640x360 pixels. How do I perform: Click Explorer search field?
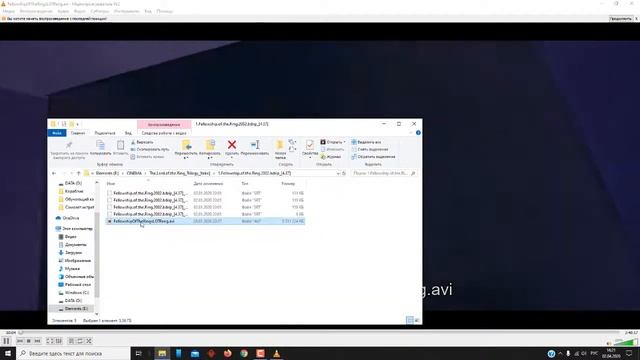(x=383, y=173)
